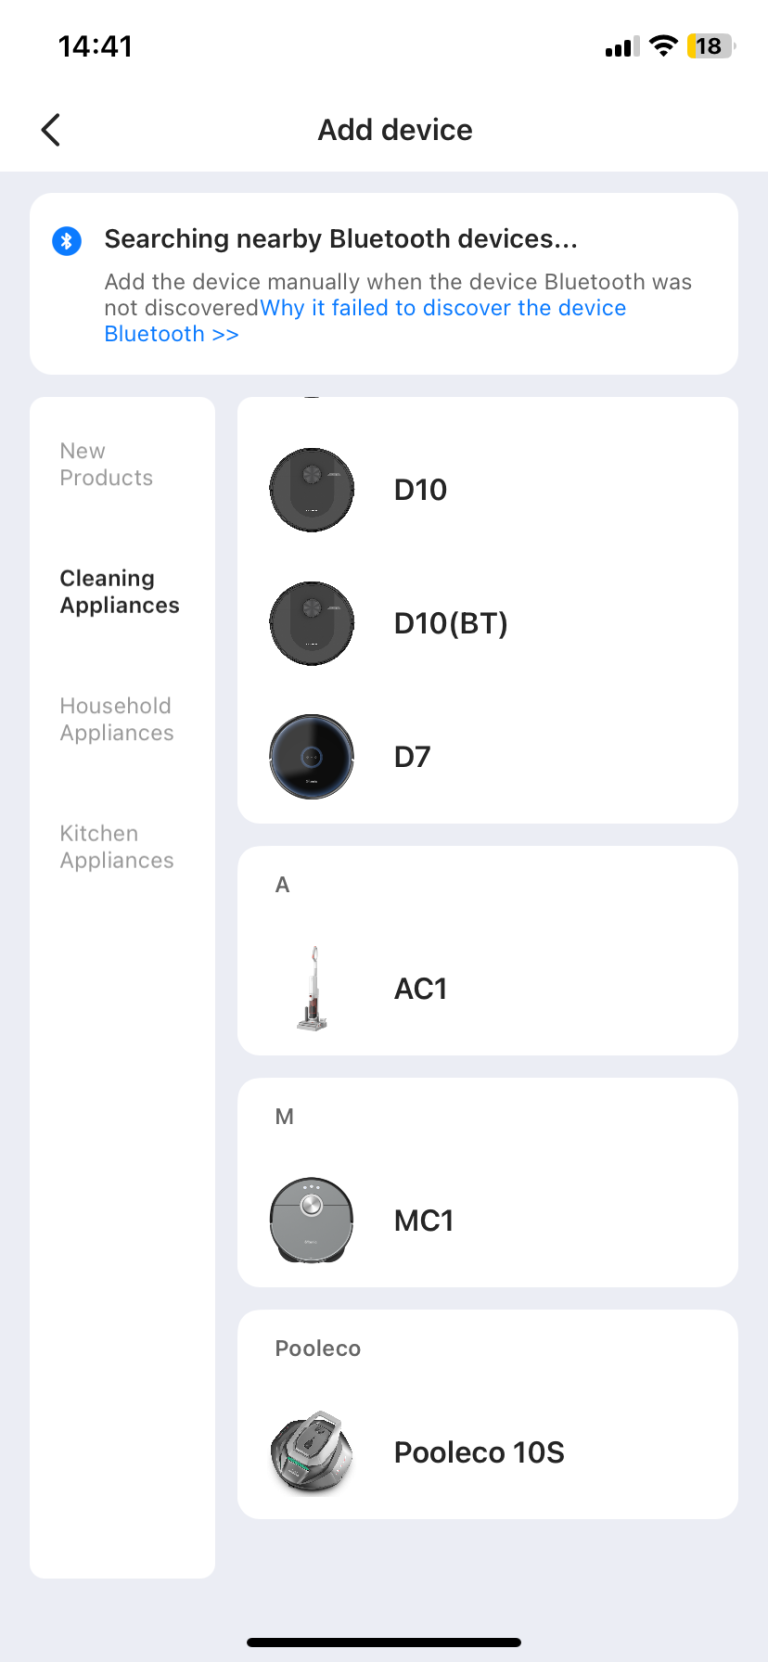Tap the Pooleco 10S pool robot image
This screenshot has height=1662, width=768.
point(312,1453)
